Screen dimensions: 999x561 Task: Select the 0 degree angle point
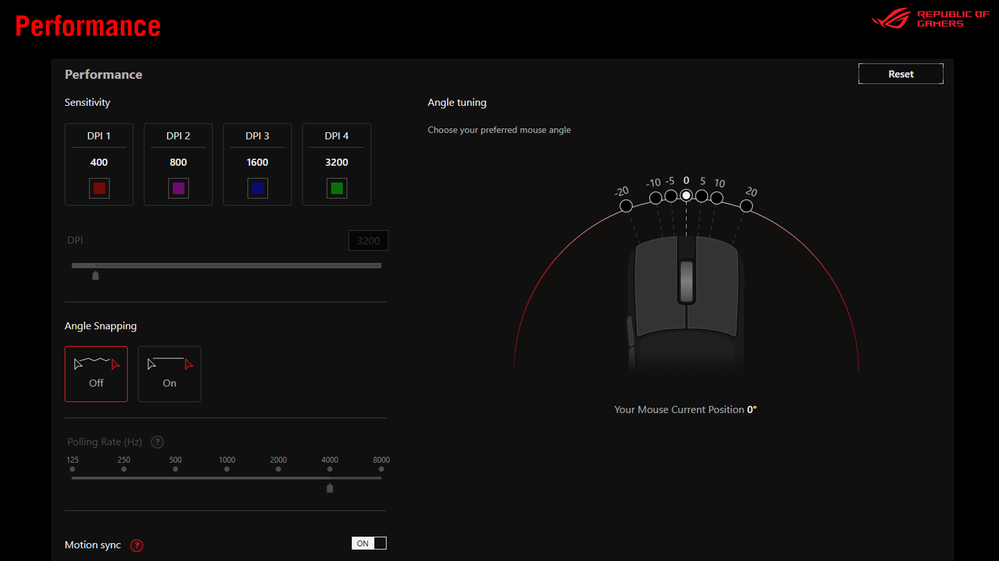click(x=686, y=195)
